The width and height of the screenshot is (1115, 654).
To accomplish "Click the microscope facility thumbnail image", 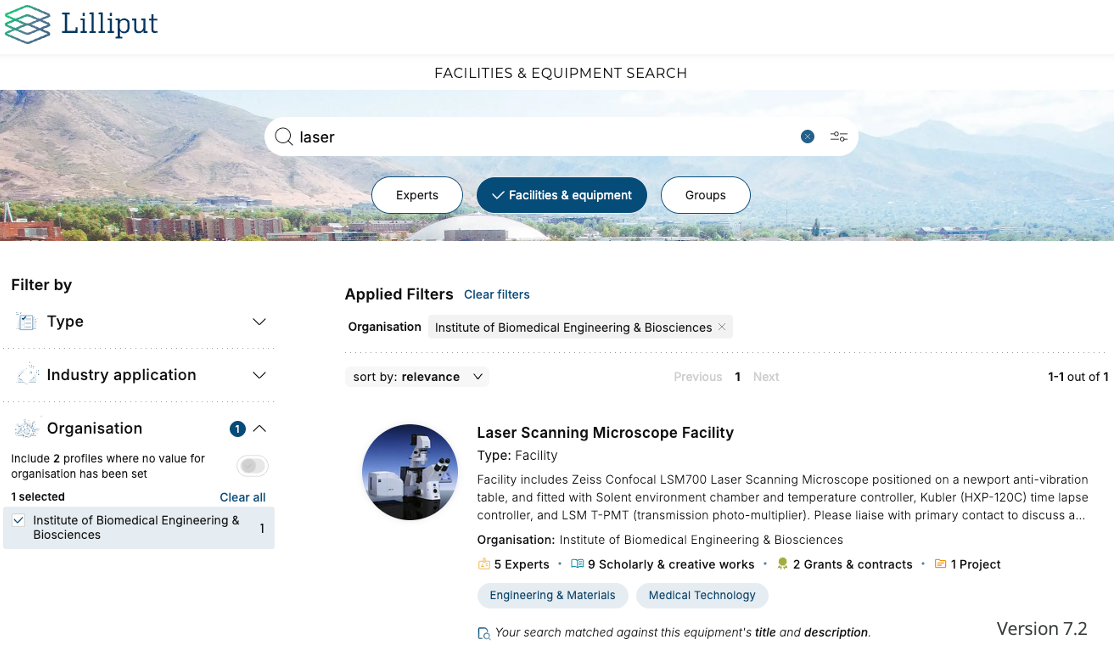I will tap(409, 472).
